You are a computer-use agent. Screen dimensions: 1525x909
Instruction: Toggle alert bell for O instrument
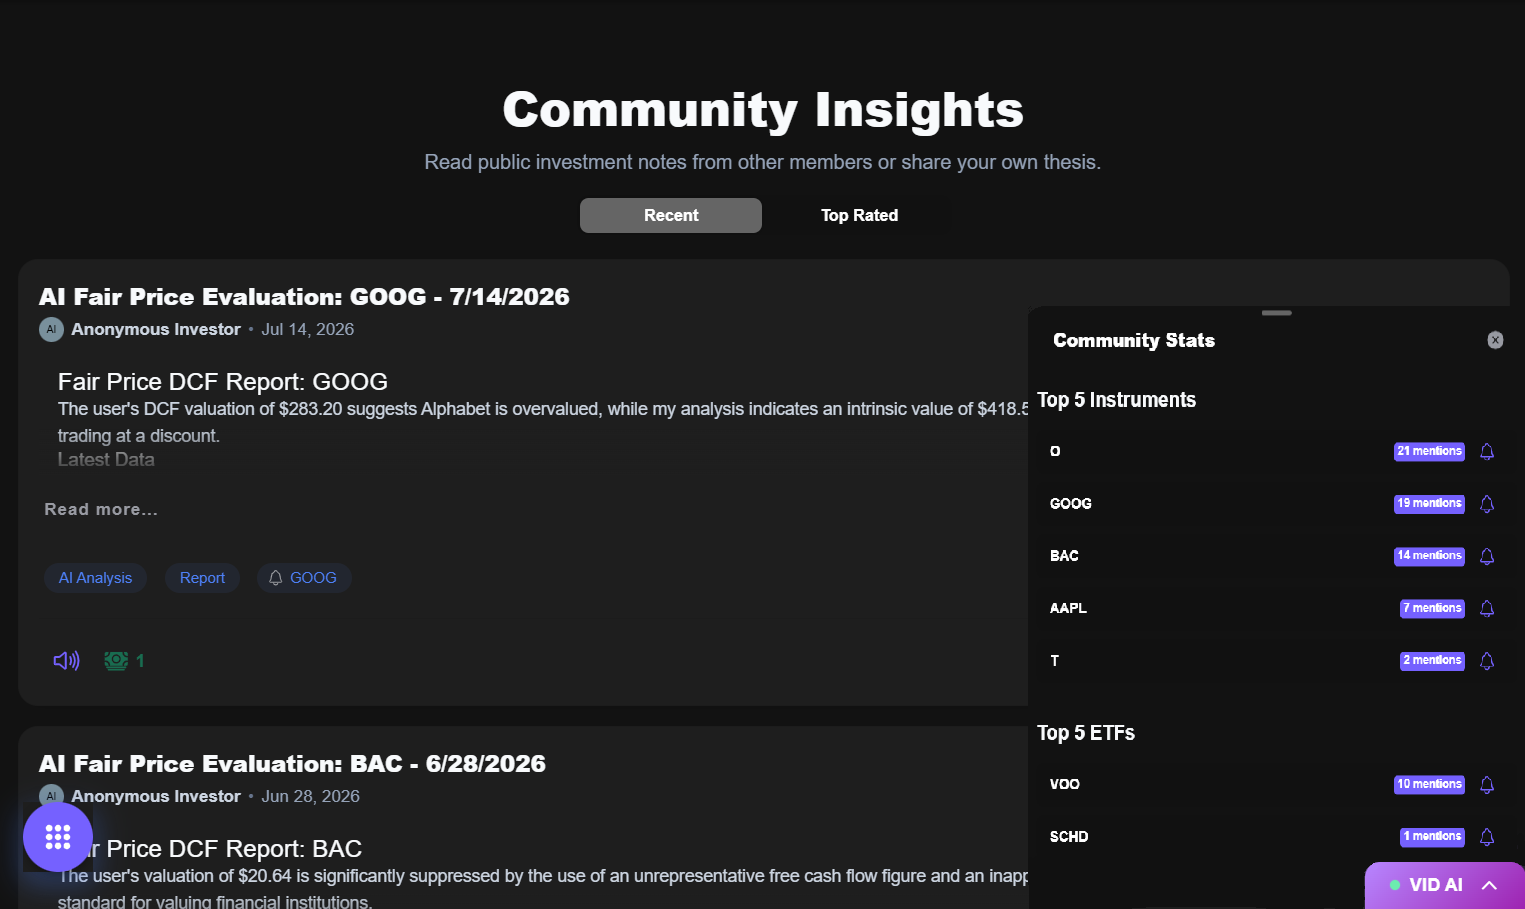click(1487, 451)
